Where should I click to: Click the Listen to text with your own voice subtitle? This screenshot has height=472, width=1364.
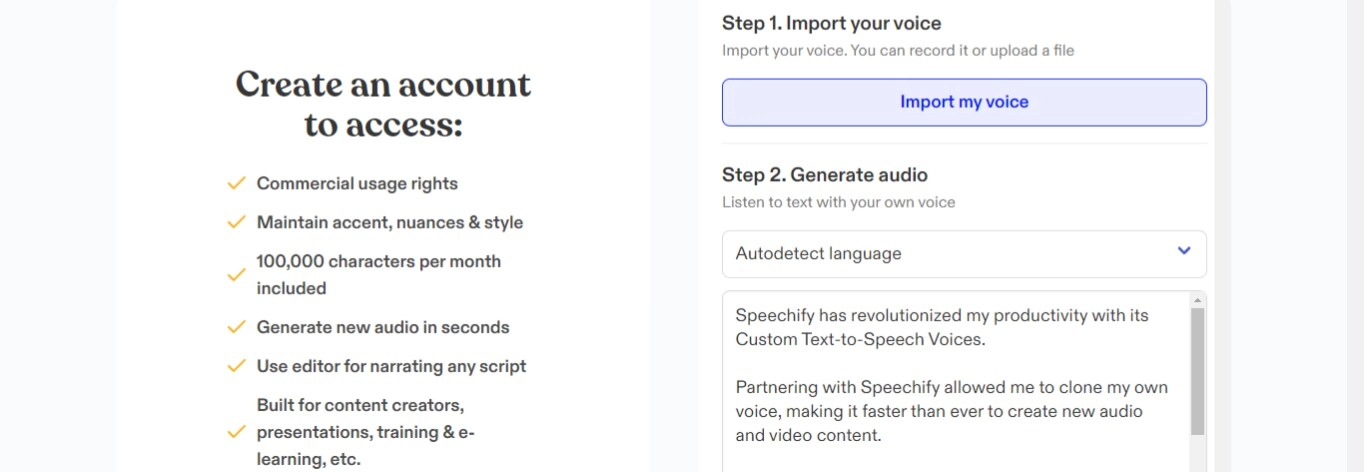click(x=838, y=202)
